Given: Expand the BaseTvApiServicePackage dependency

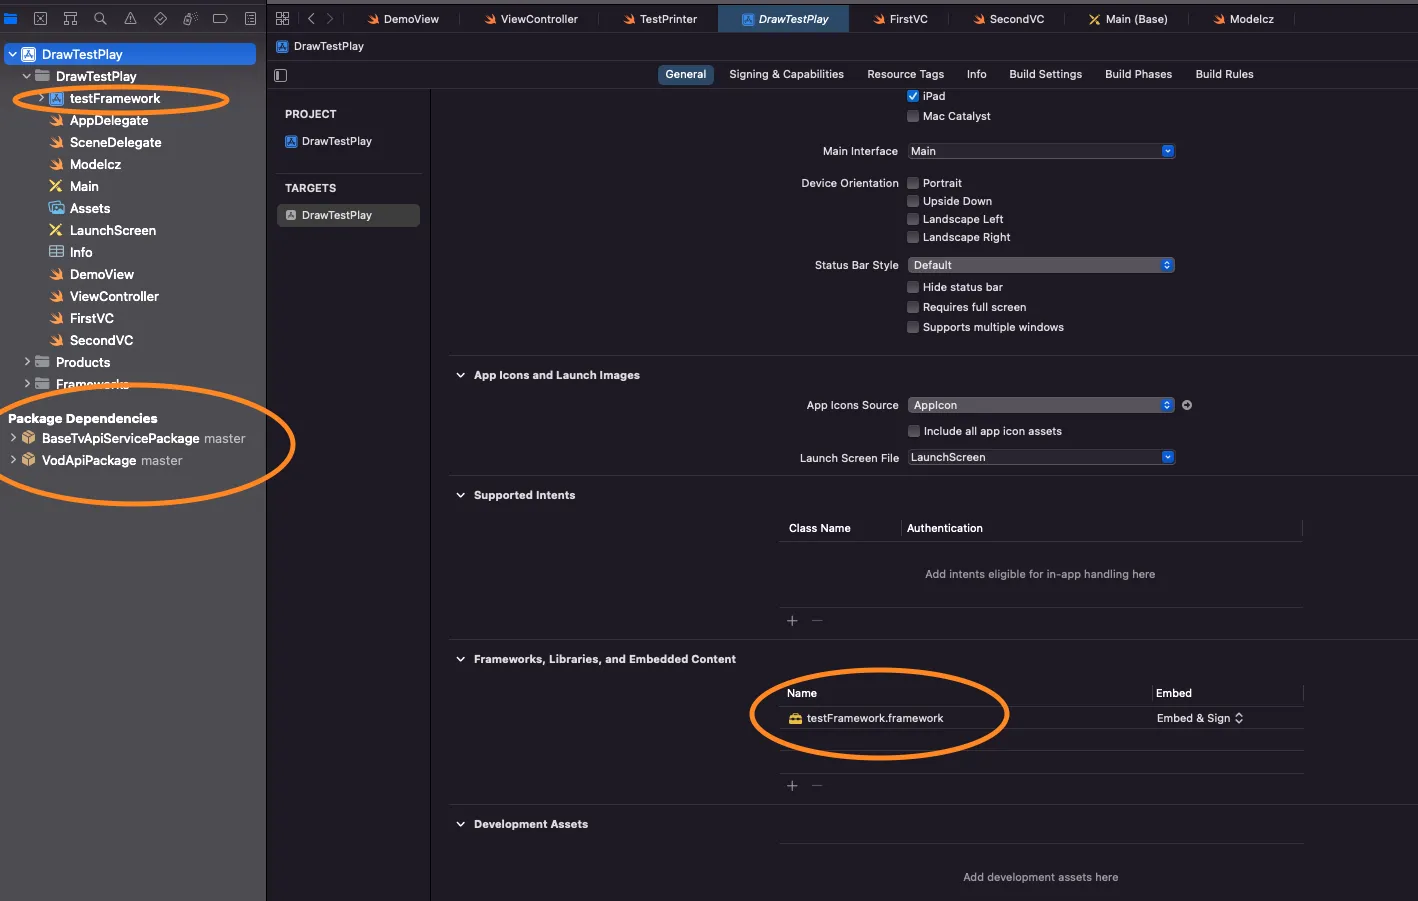Looking at the screenshot, I should (13, 438).
